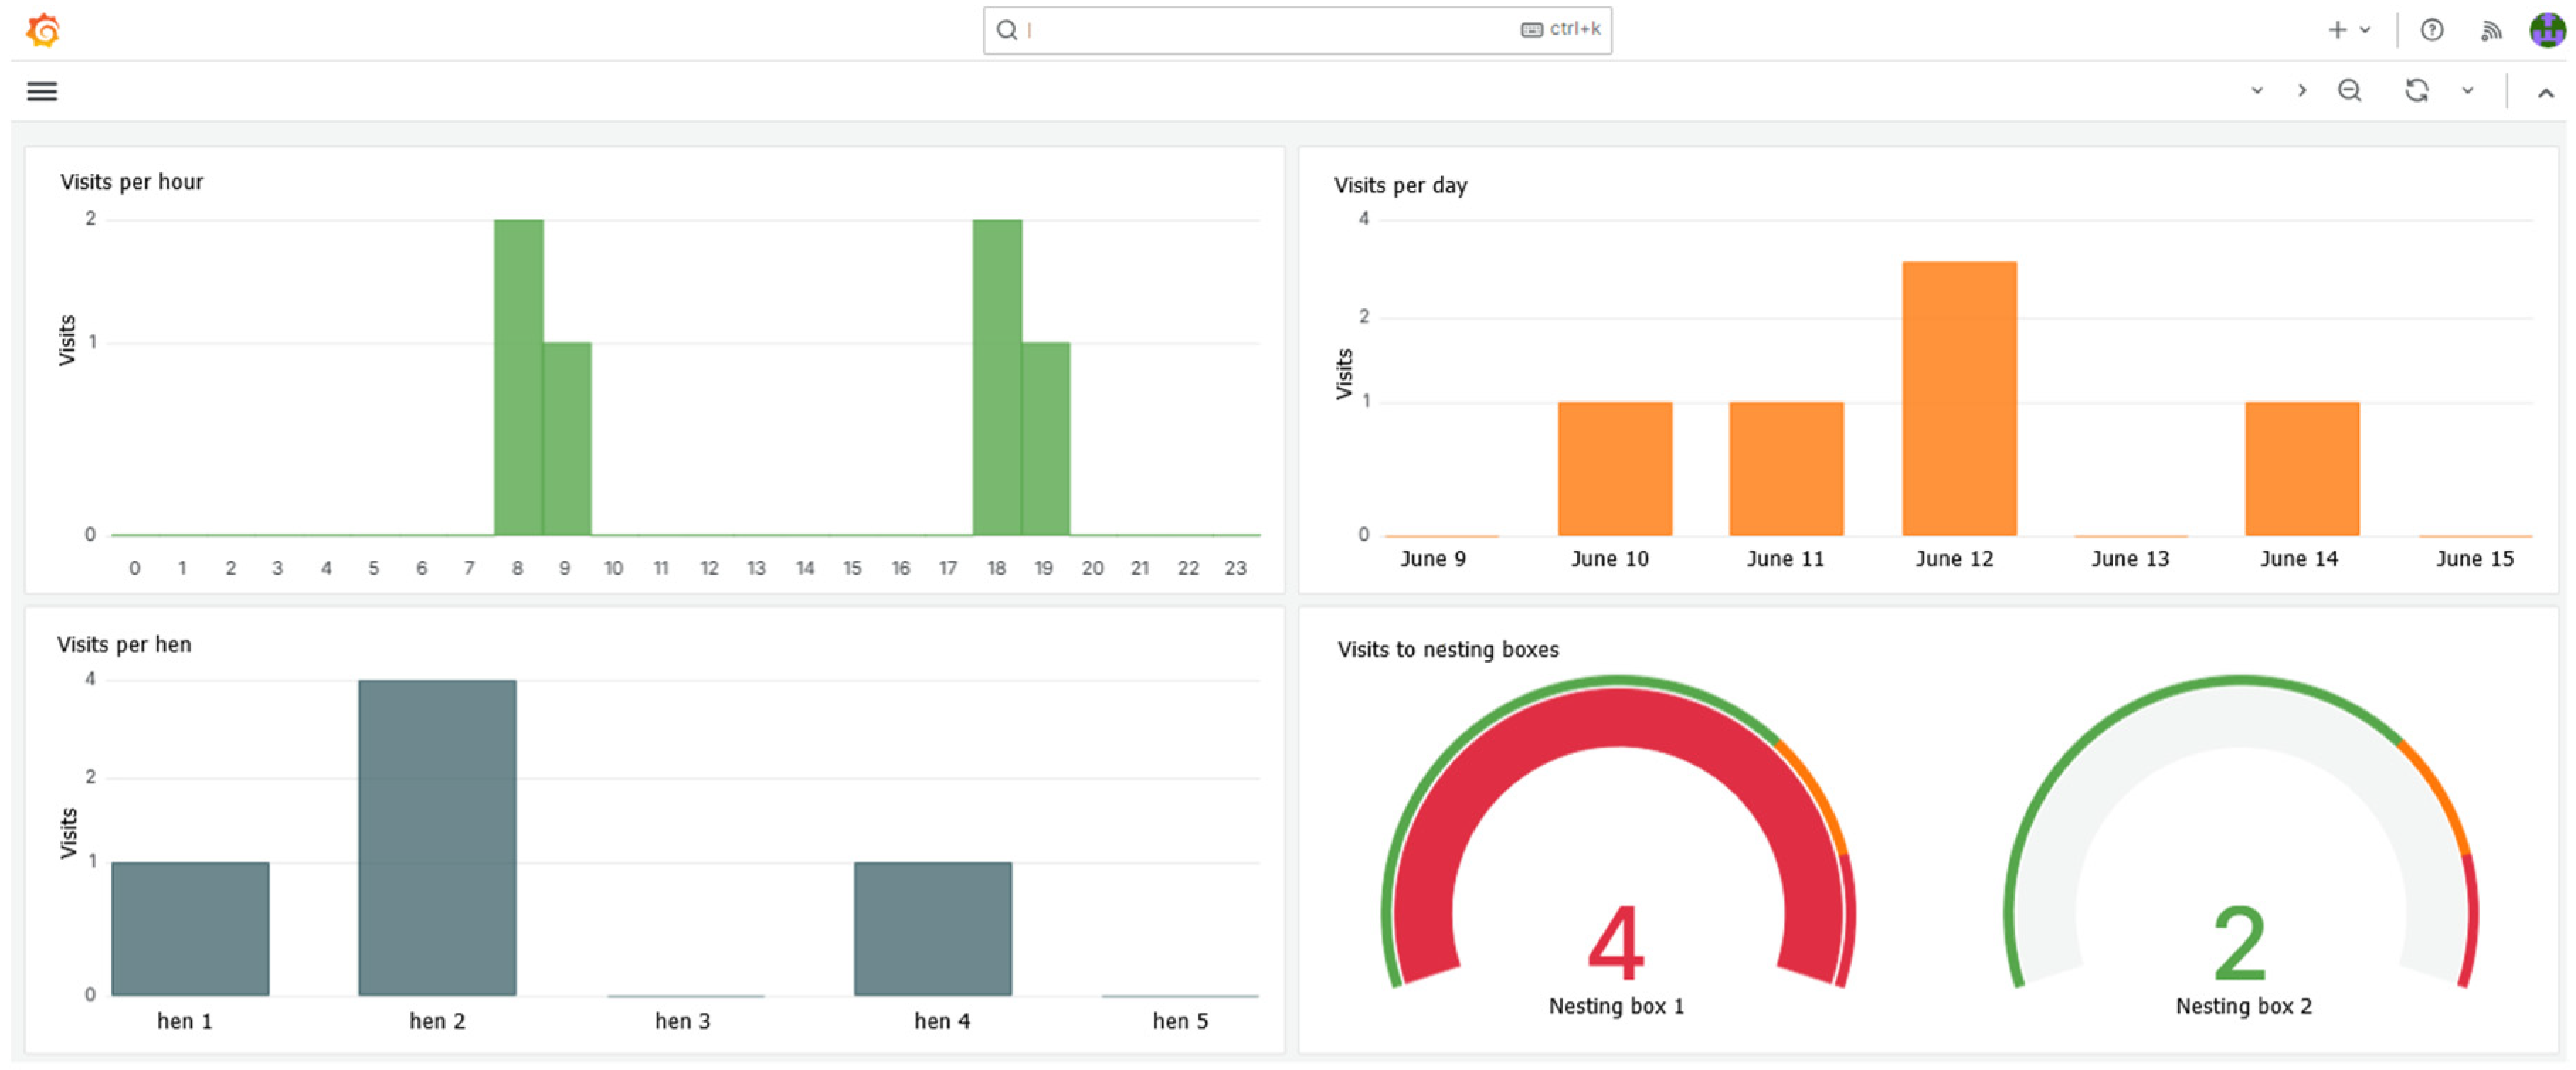This screenshot has width=2576, height=1070.
Task: Click the plus add new icon
Action: tap(2337, 30)
